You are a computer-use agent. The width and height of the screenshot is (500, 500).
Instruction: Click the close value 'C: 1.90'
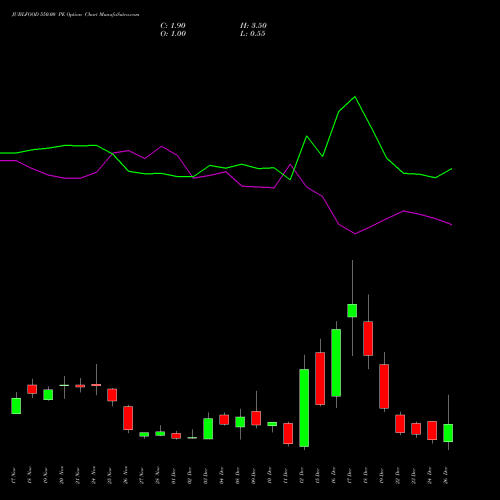pos(173,26)
